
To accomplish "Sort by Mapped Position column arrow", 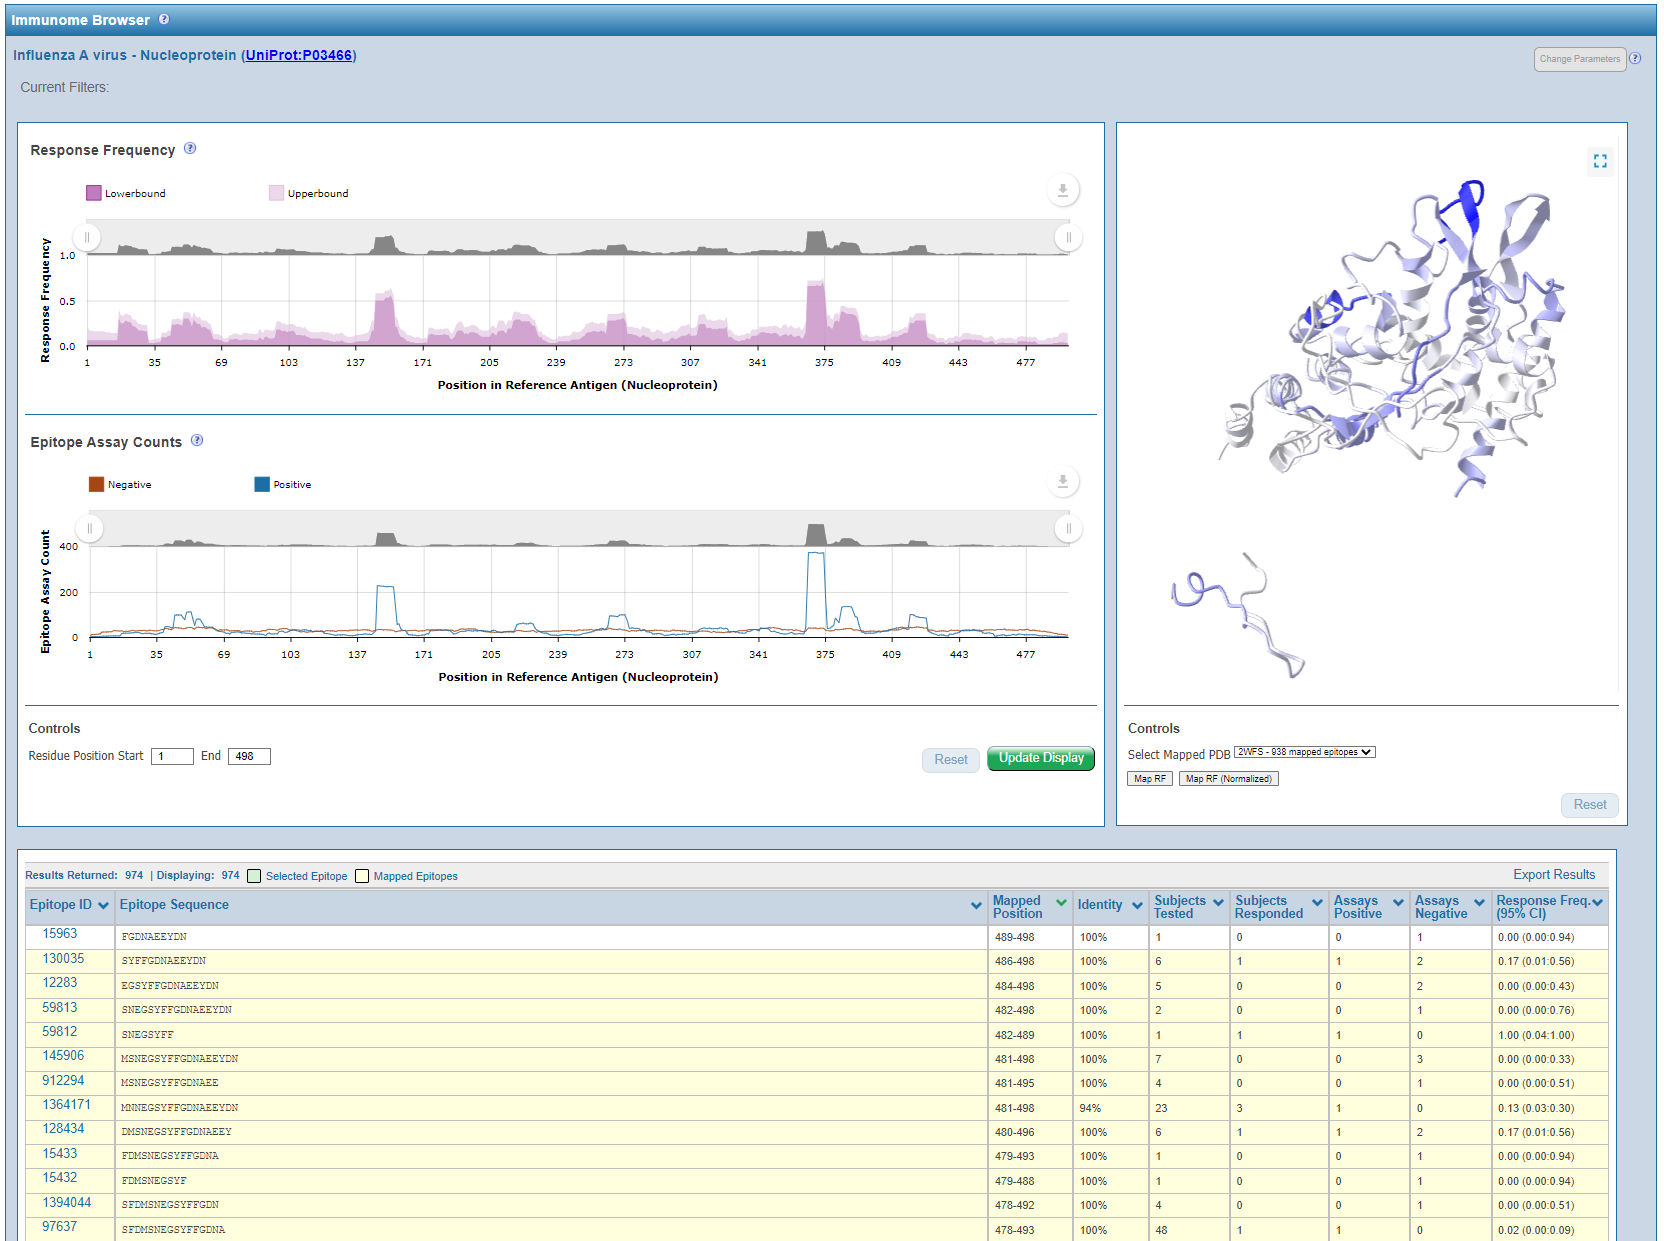I will tap(1061, 902).
